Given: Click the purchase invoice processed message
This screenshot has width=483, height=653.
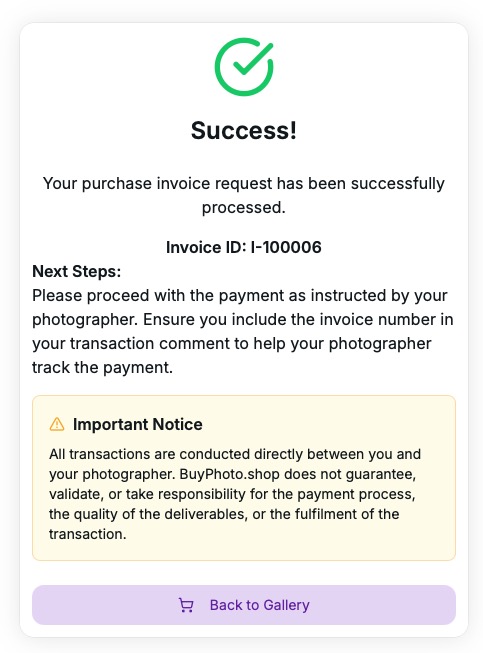Looking at the screenshot, I should coord(244,195).
